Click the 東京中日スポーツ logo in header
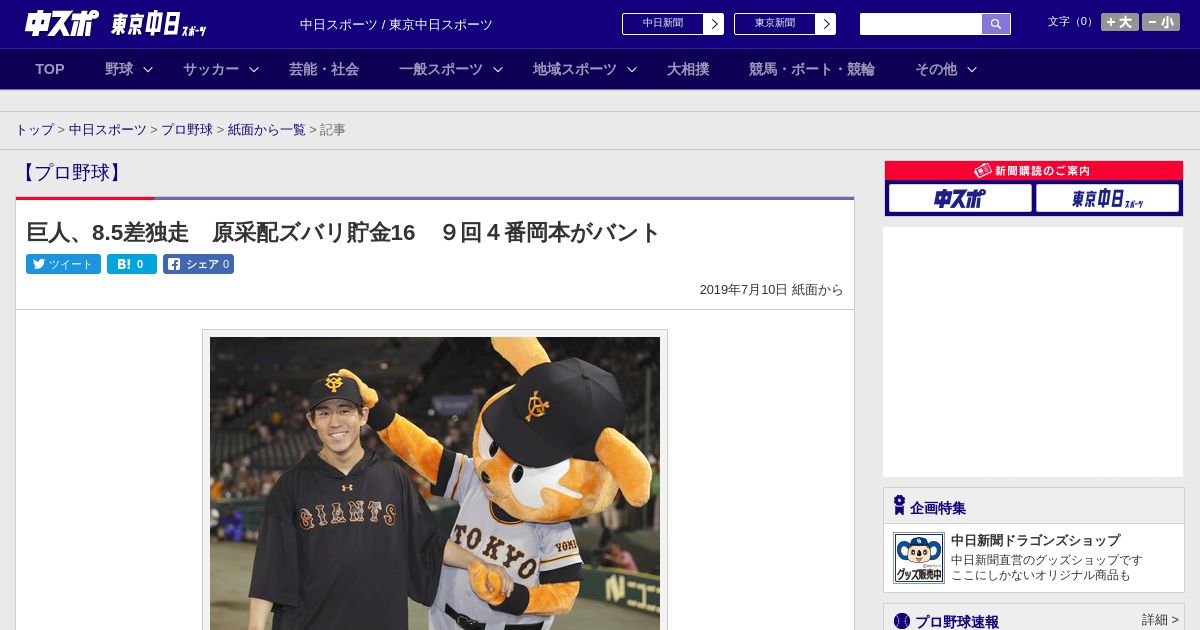The image size is (1200, 630). (x=159, y=24)
